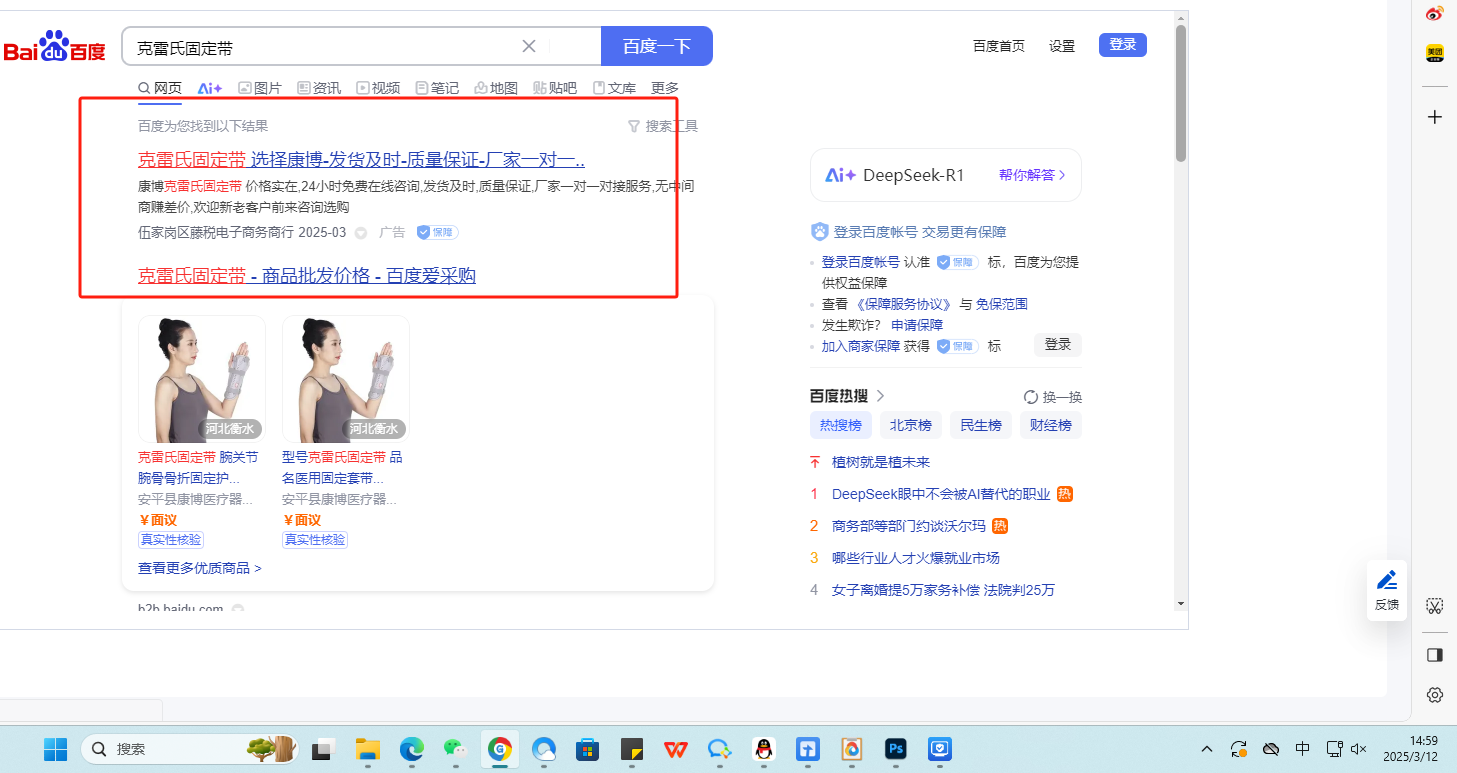The height and width of the screenshot is (773, 1457).
Task: Open the 反馈 feedback widget
Action: (x=1386, y=590)
